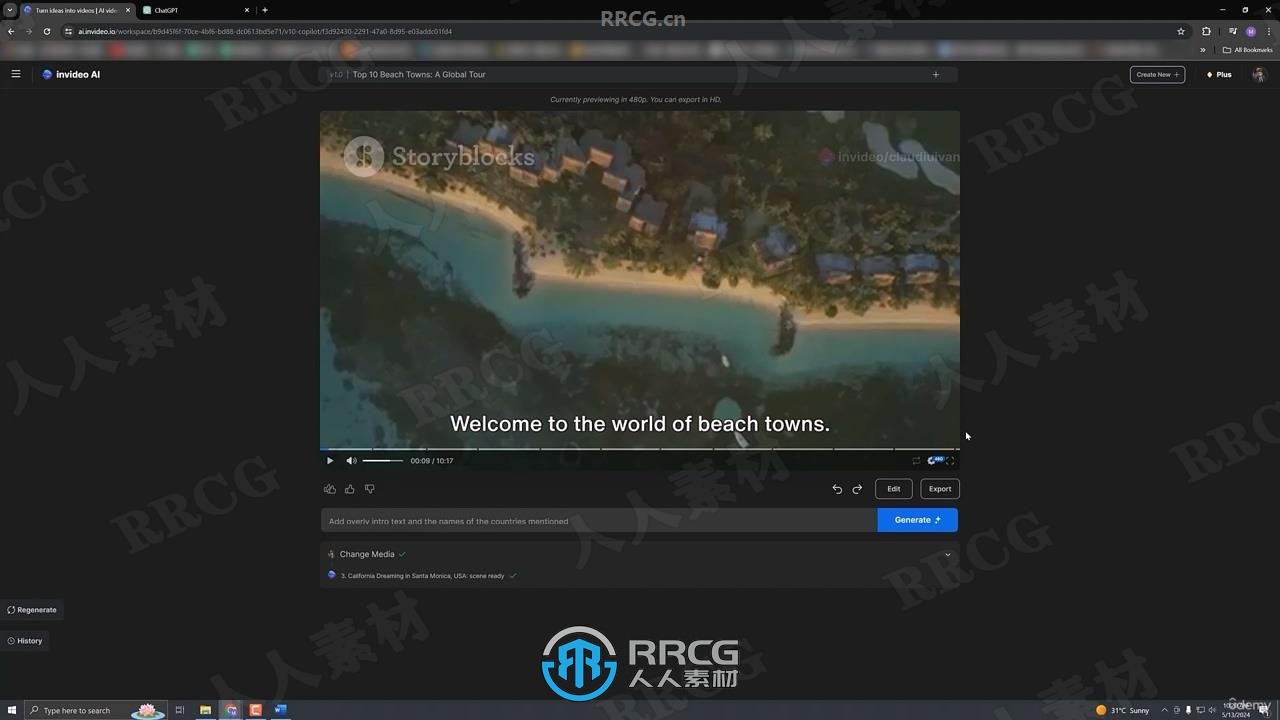Open Windows Start menu

[11, 710]
